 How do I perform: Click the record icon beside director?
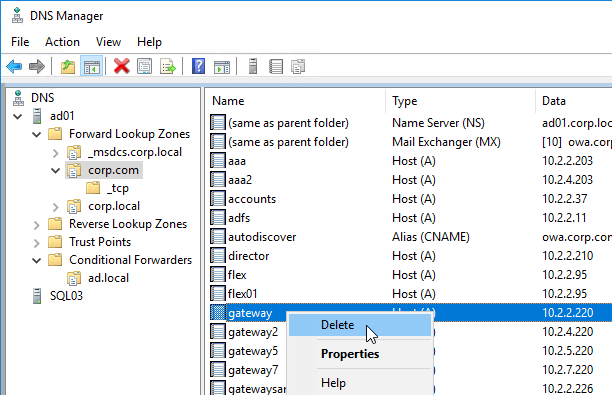click(218, 256)
